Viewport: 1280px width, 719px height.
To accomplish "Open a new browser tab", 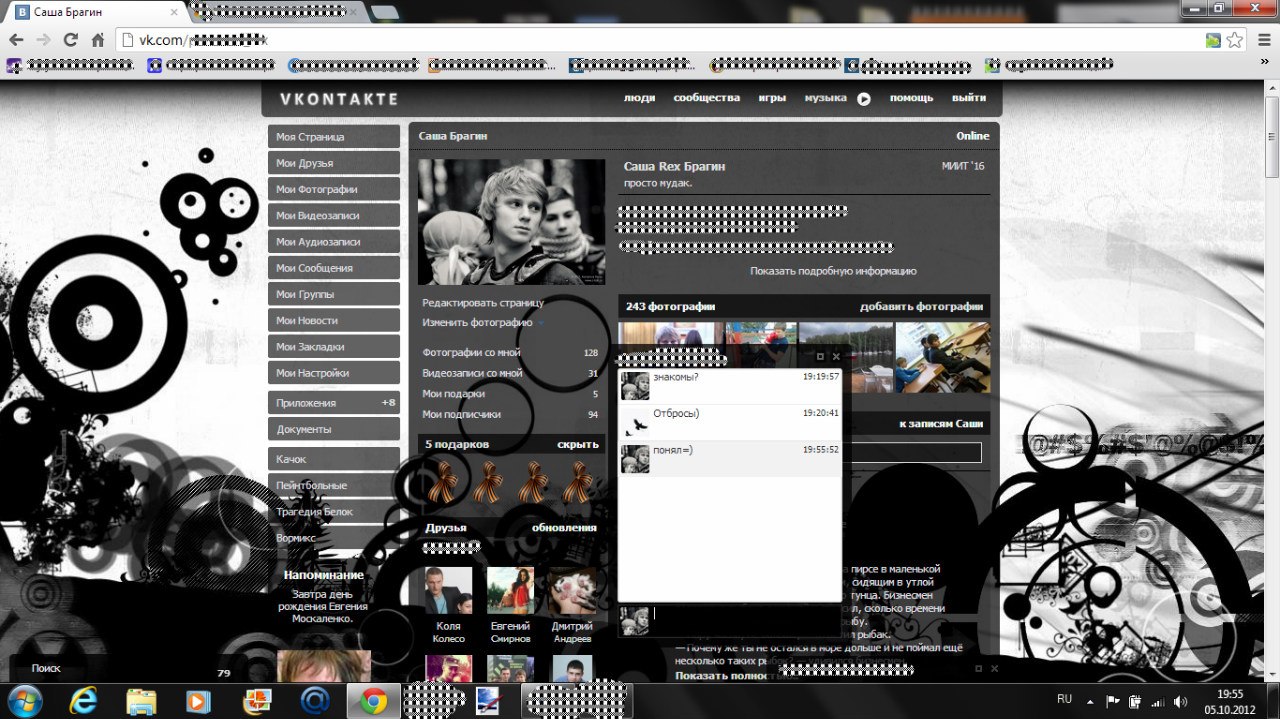I will coord(384,12).
